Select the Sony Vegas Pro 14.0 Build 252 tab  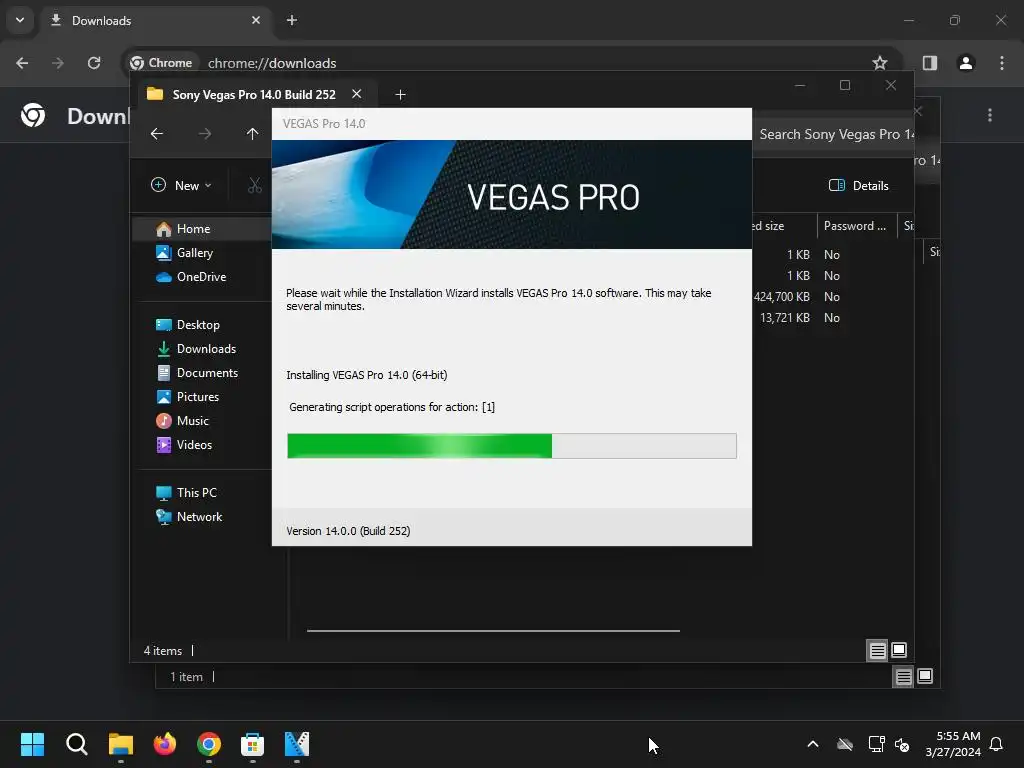(253, 95)
